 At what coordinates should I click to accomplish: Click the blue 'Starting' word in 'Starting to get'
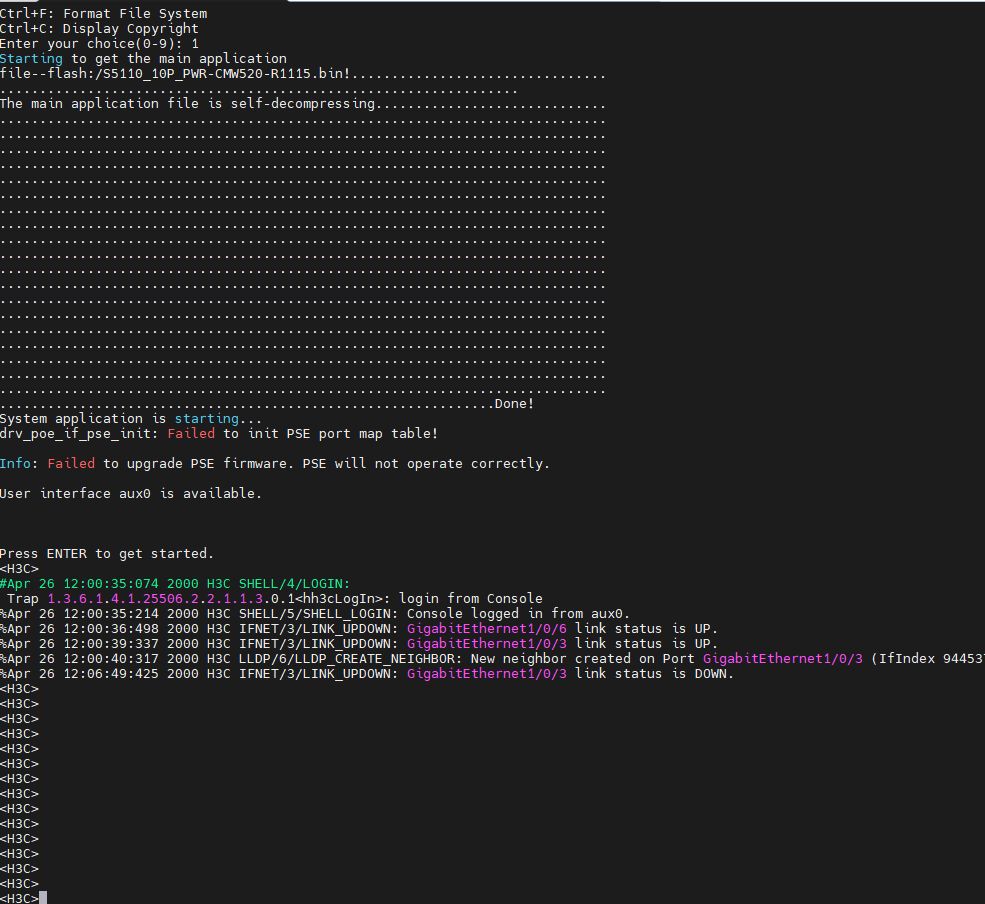[x=31, y=59]
